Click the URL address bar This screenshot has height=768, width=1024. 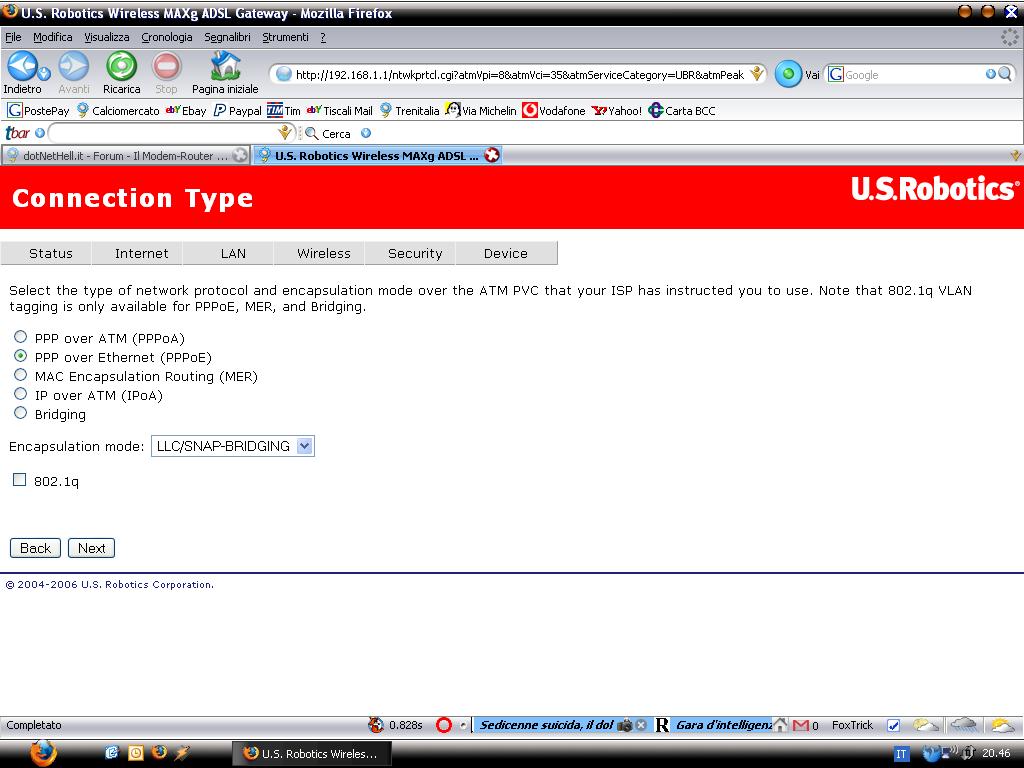(x=519, y=74)
